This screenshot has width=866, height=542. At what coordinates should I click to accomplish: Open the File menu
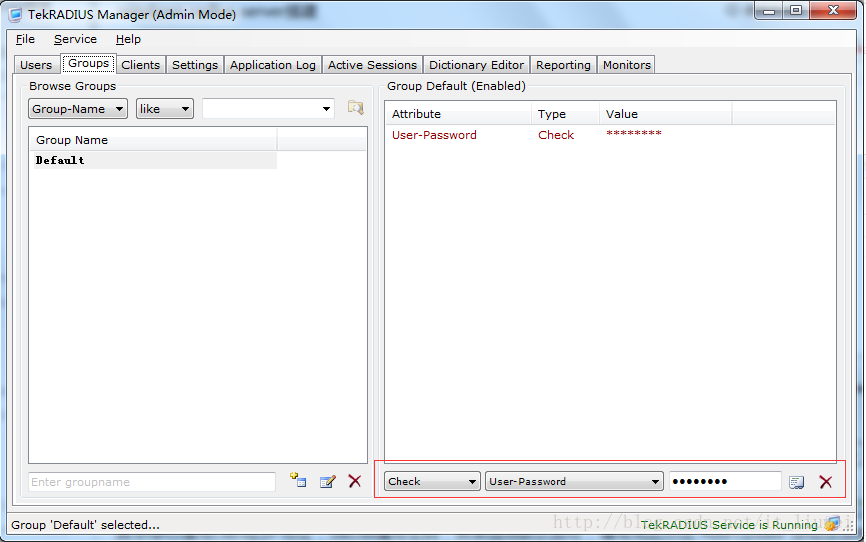(25, 39)
